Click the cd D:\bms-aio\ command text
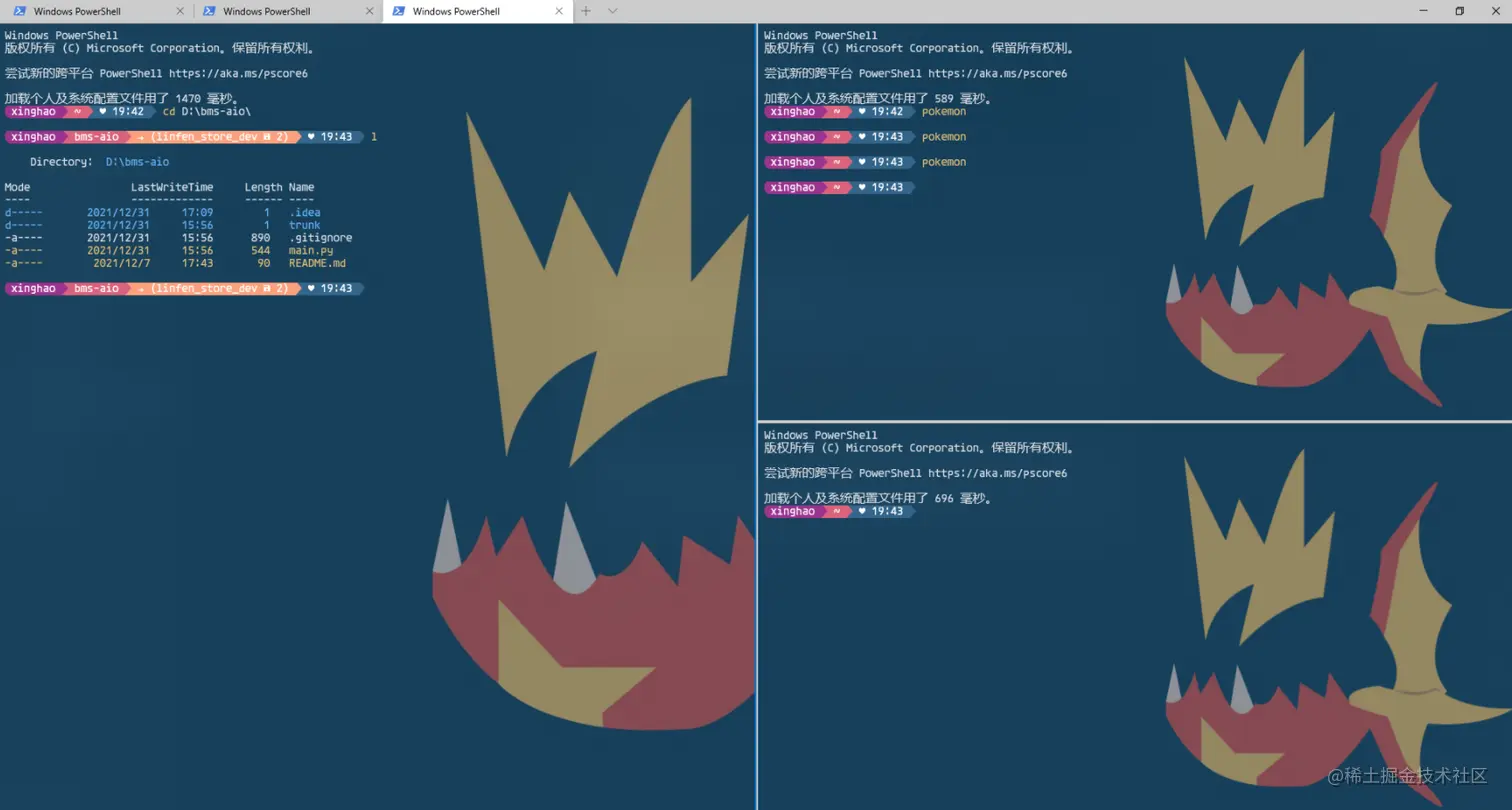 point(207,111)
